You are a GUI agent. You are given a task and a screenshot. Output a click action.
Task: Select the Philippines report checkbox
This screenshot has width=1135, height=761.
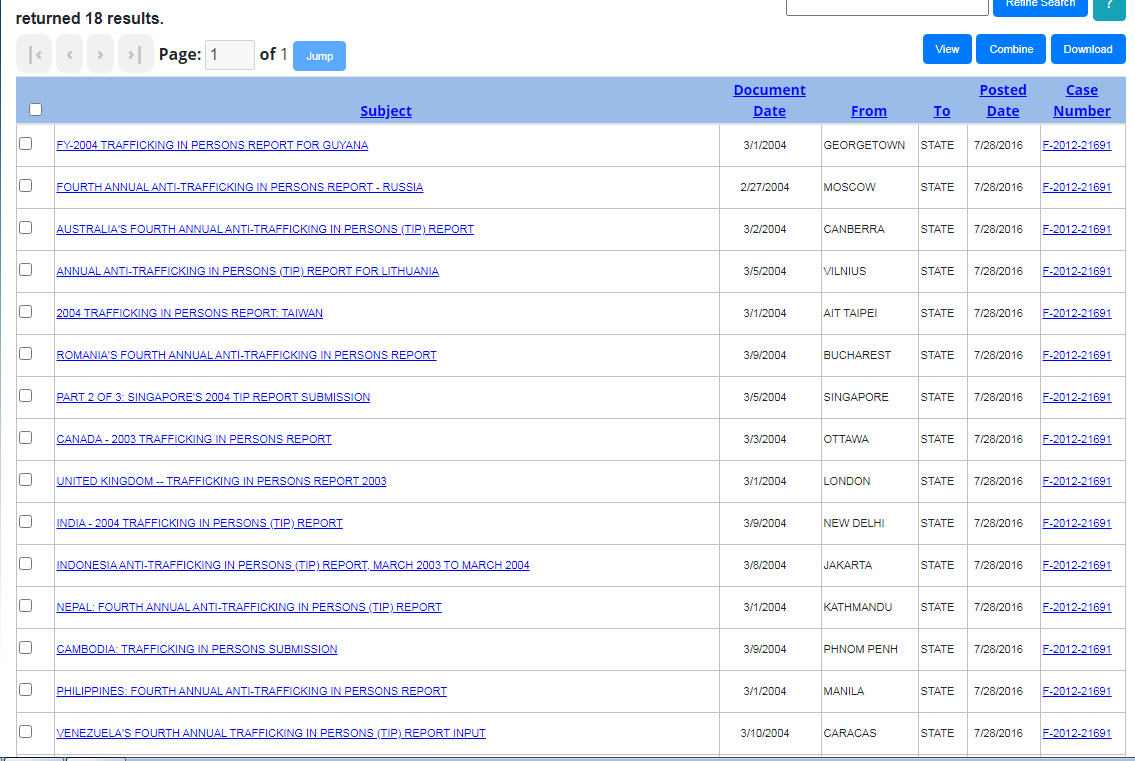point(26,689)
